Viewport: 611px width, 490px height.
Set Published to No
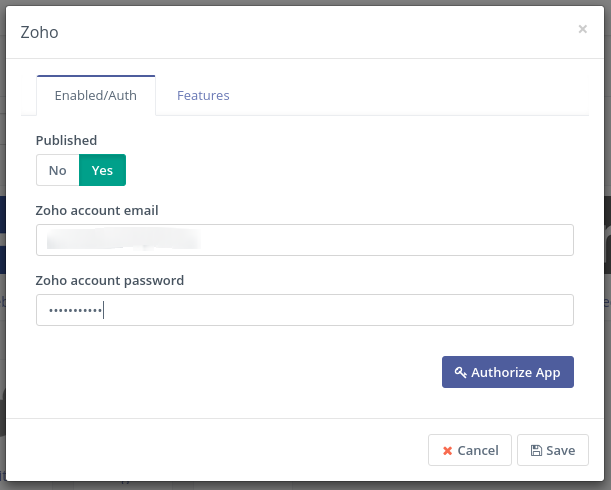coord(58,170)
